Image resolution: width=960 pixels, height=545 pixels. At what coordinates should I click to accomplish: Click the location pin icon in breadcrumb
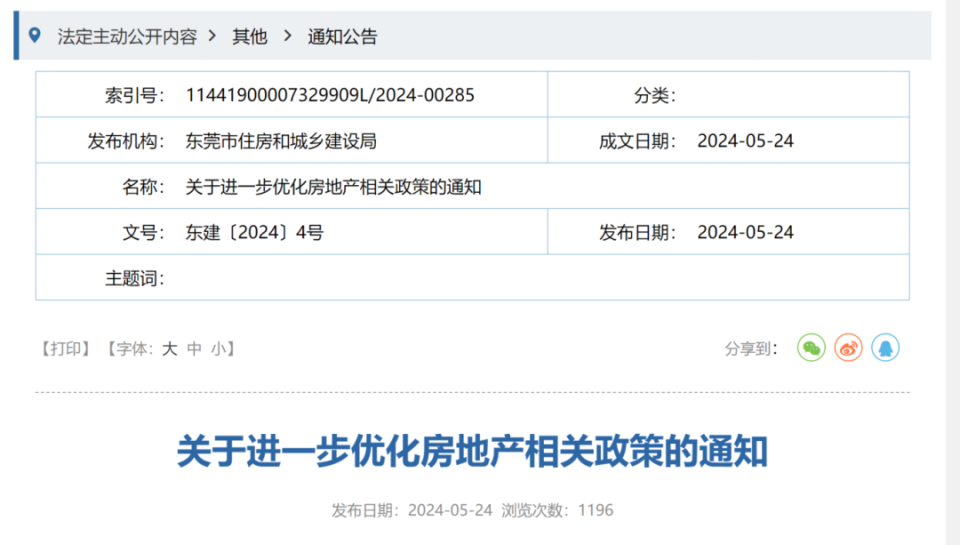pos(35,36)
